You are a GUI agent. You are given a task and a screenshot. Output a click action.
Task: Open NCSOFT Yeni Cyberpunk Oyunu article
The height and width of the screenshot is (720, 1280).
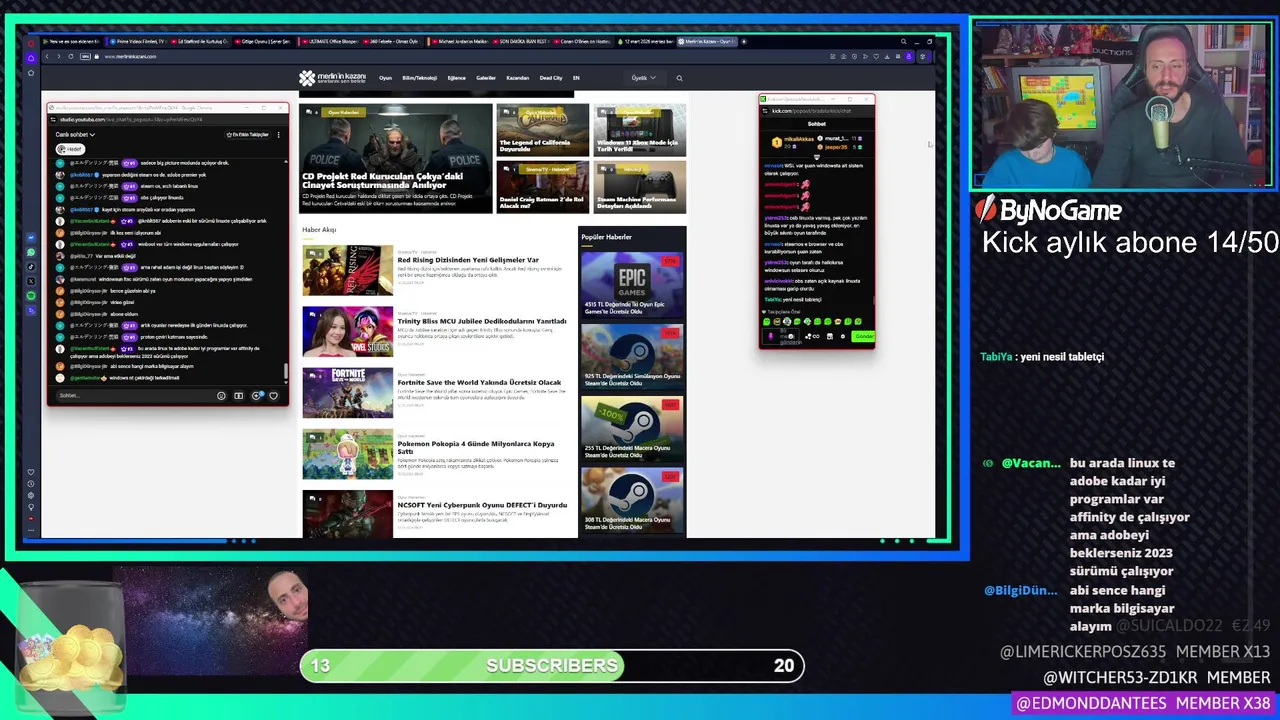click(482, 505)
